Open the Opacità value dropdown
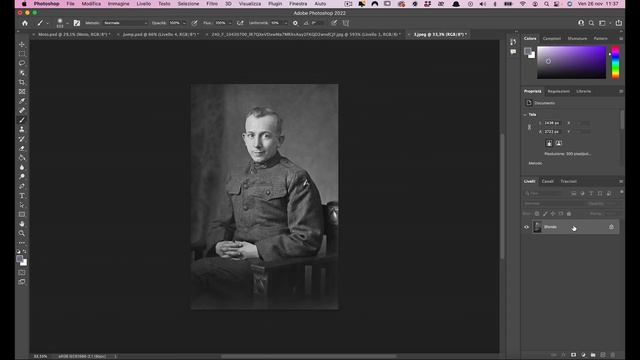Screen dimensions: 640x360 tap(184, 23)
